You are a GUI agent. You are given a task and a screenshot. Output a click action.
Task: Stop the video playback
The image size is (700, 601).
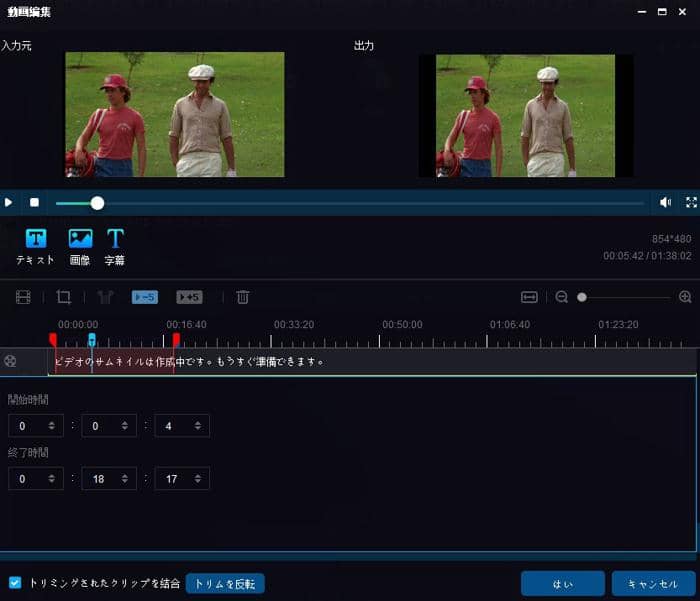[34, 202]
